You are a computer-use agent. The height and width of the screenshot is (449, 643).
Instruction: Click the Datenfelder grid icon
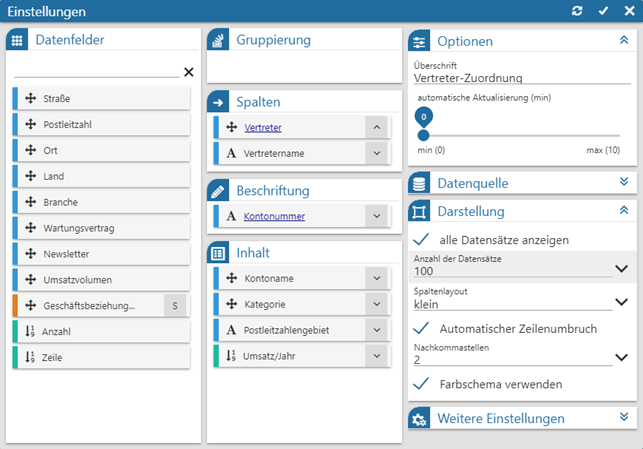pyautogui.click(x=17, y=41)
